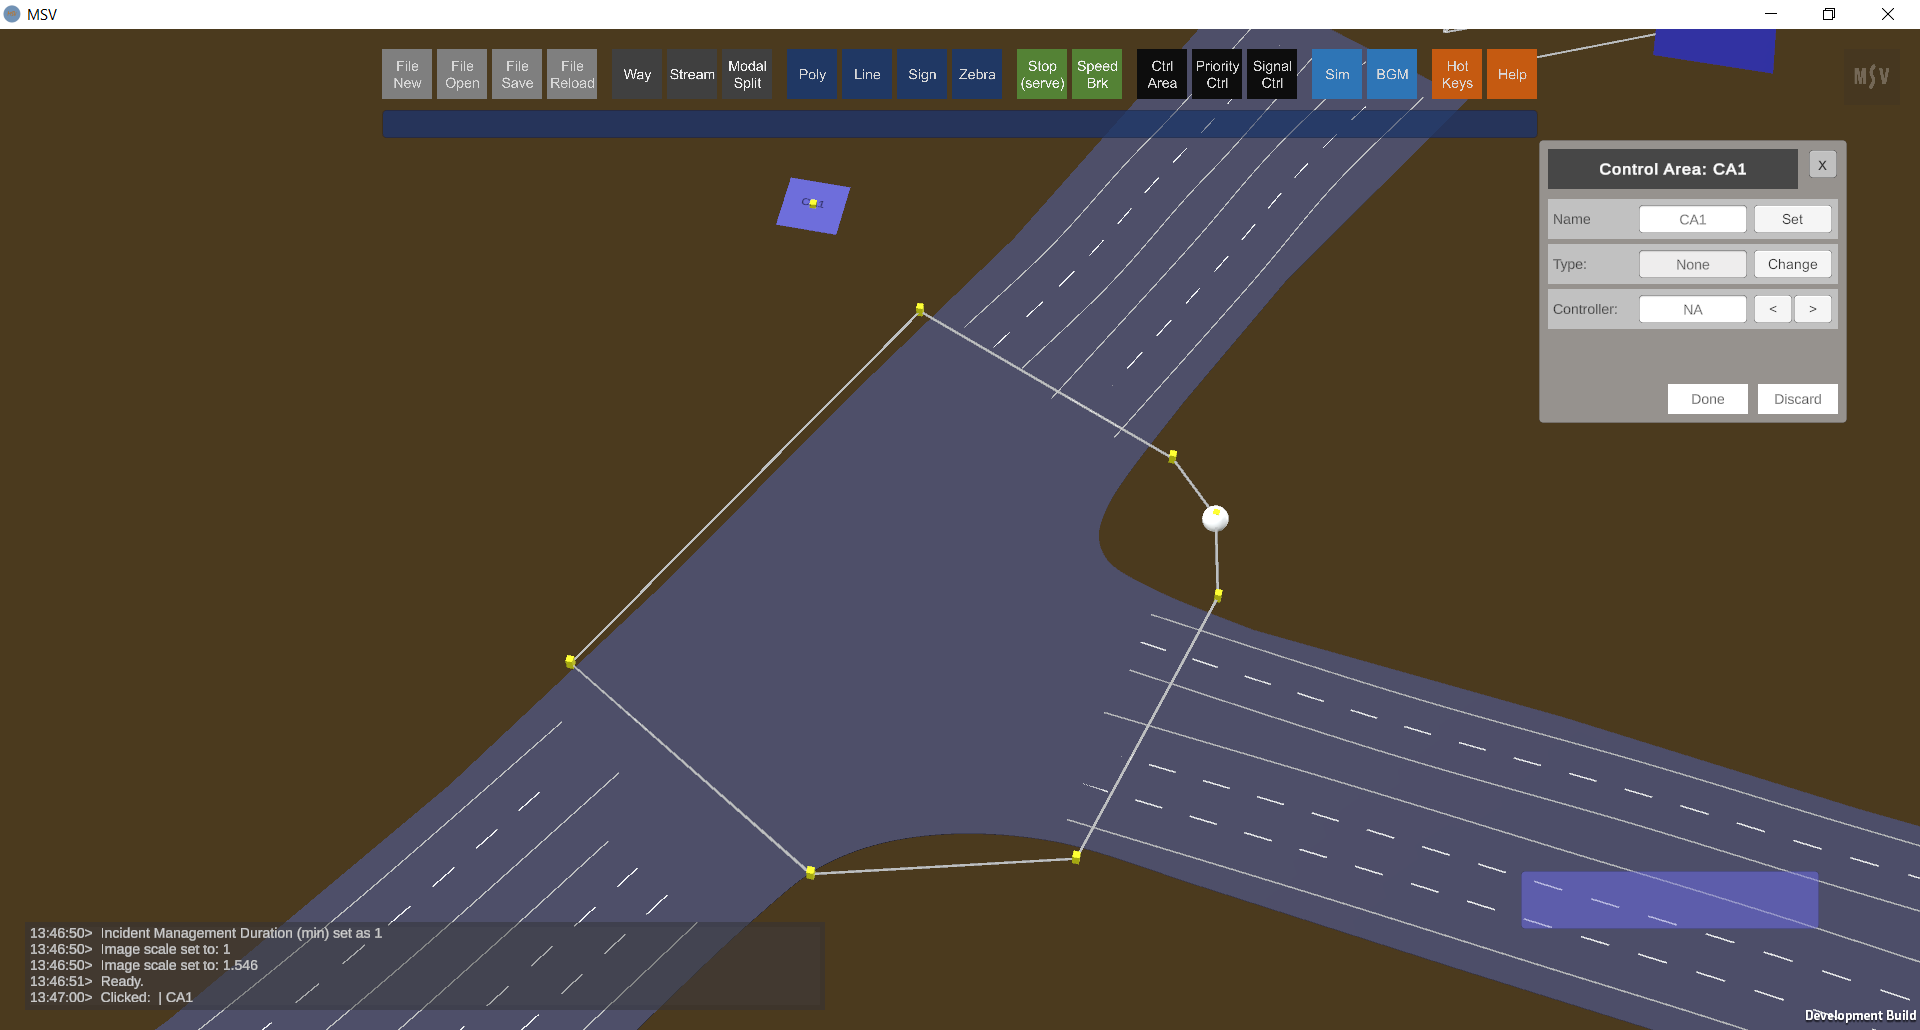Open a file with File Open

[462, 74]
